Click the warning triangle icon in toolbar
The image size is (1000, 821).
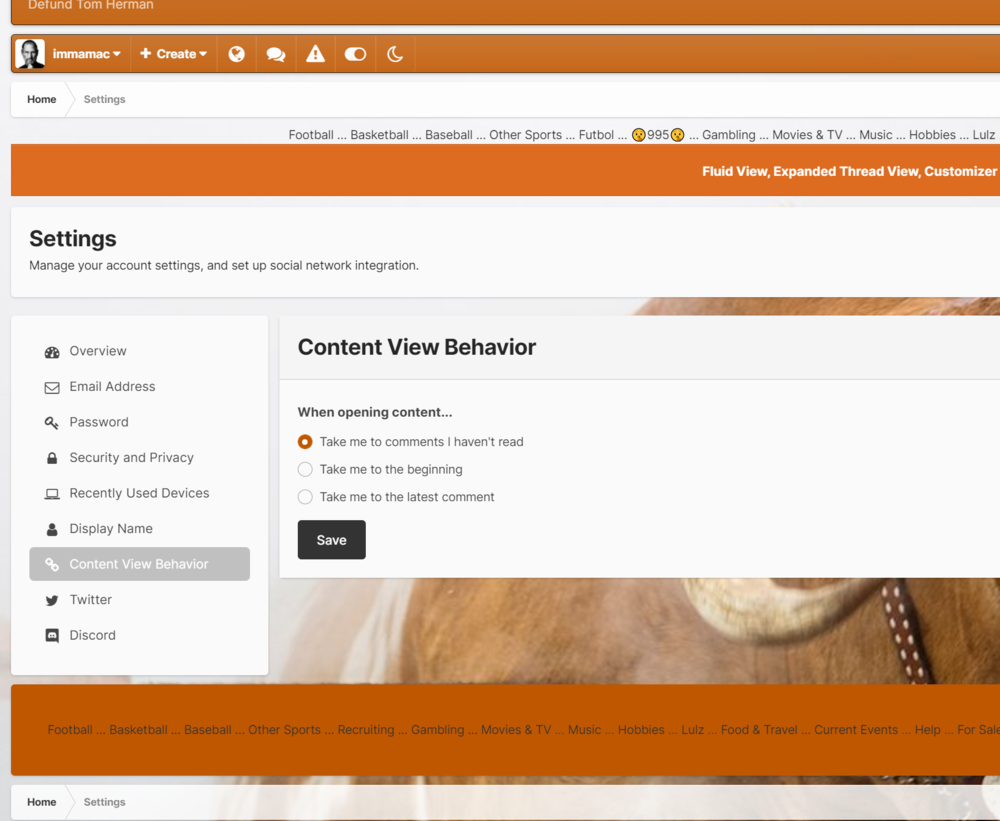pyautogui.click(x=315, y=54)
